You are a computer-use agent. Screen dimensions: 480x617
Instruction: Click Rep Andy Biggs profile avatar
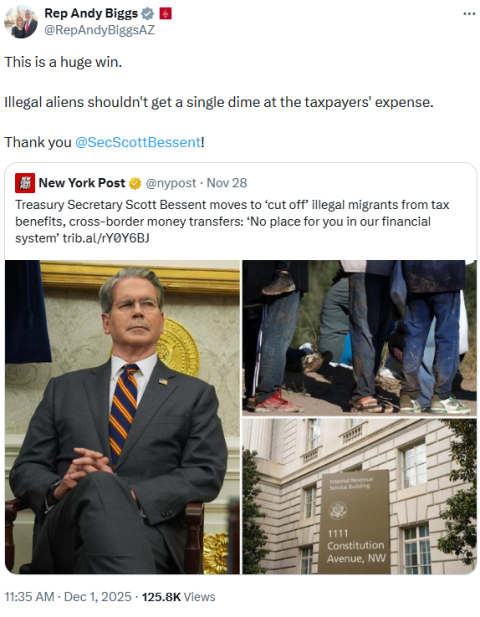21,22
